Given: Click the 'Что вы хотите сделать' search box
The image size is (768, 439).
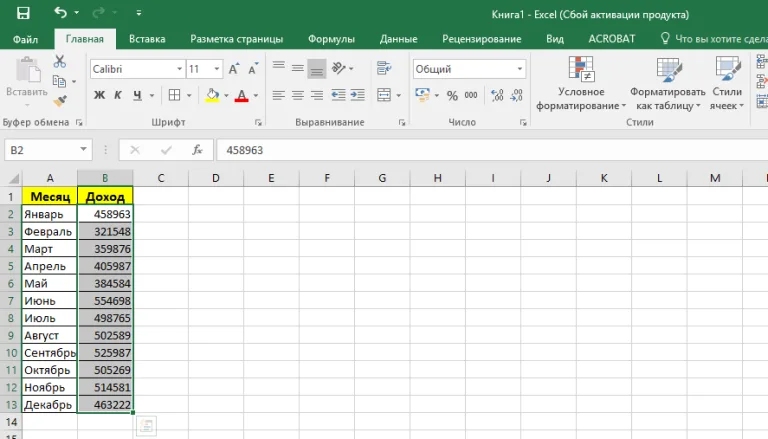Looking at the screenshot, I should (x=714, y=39).
